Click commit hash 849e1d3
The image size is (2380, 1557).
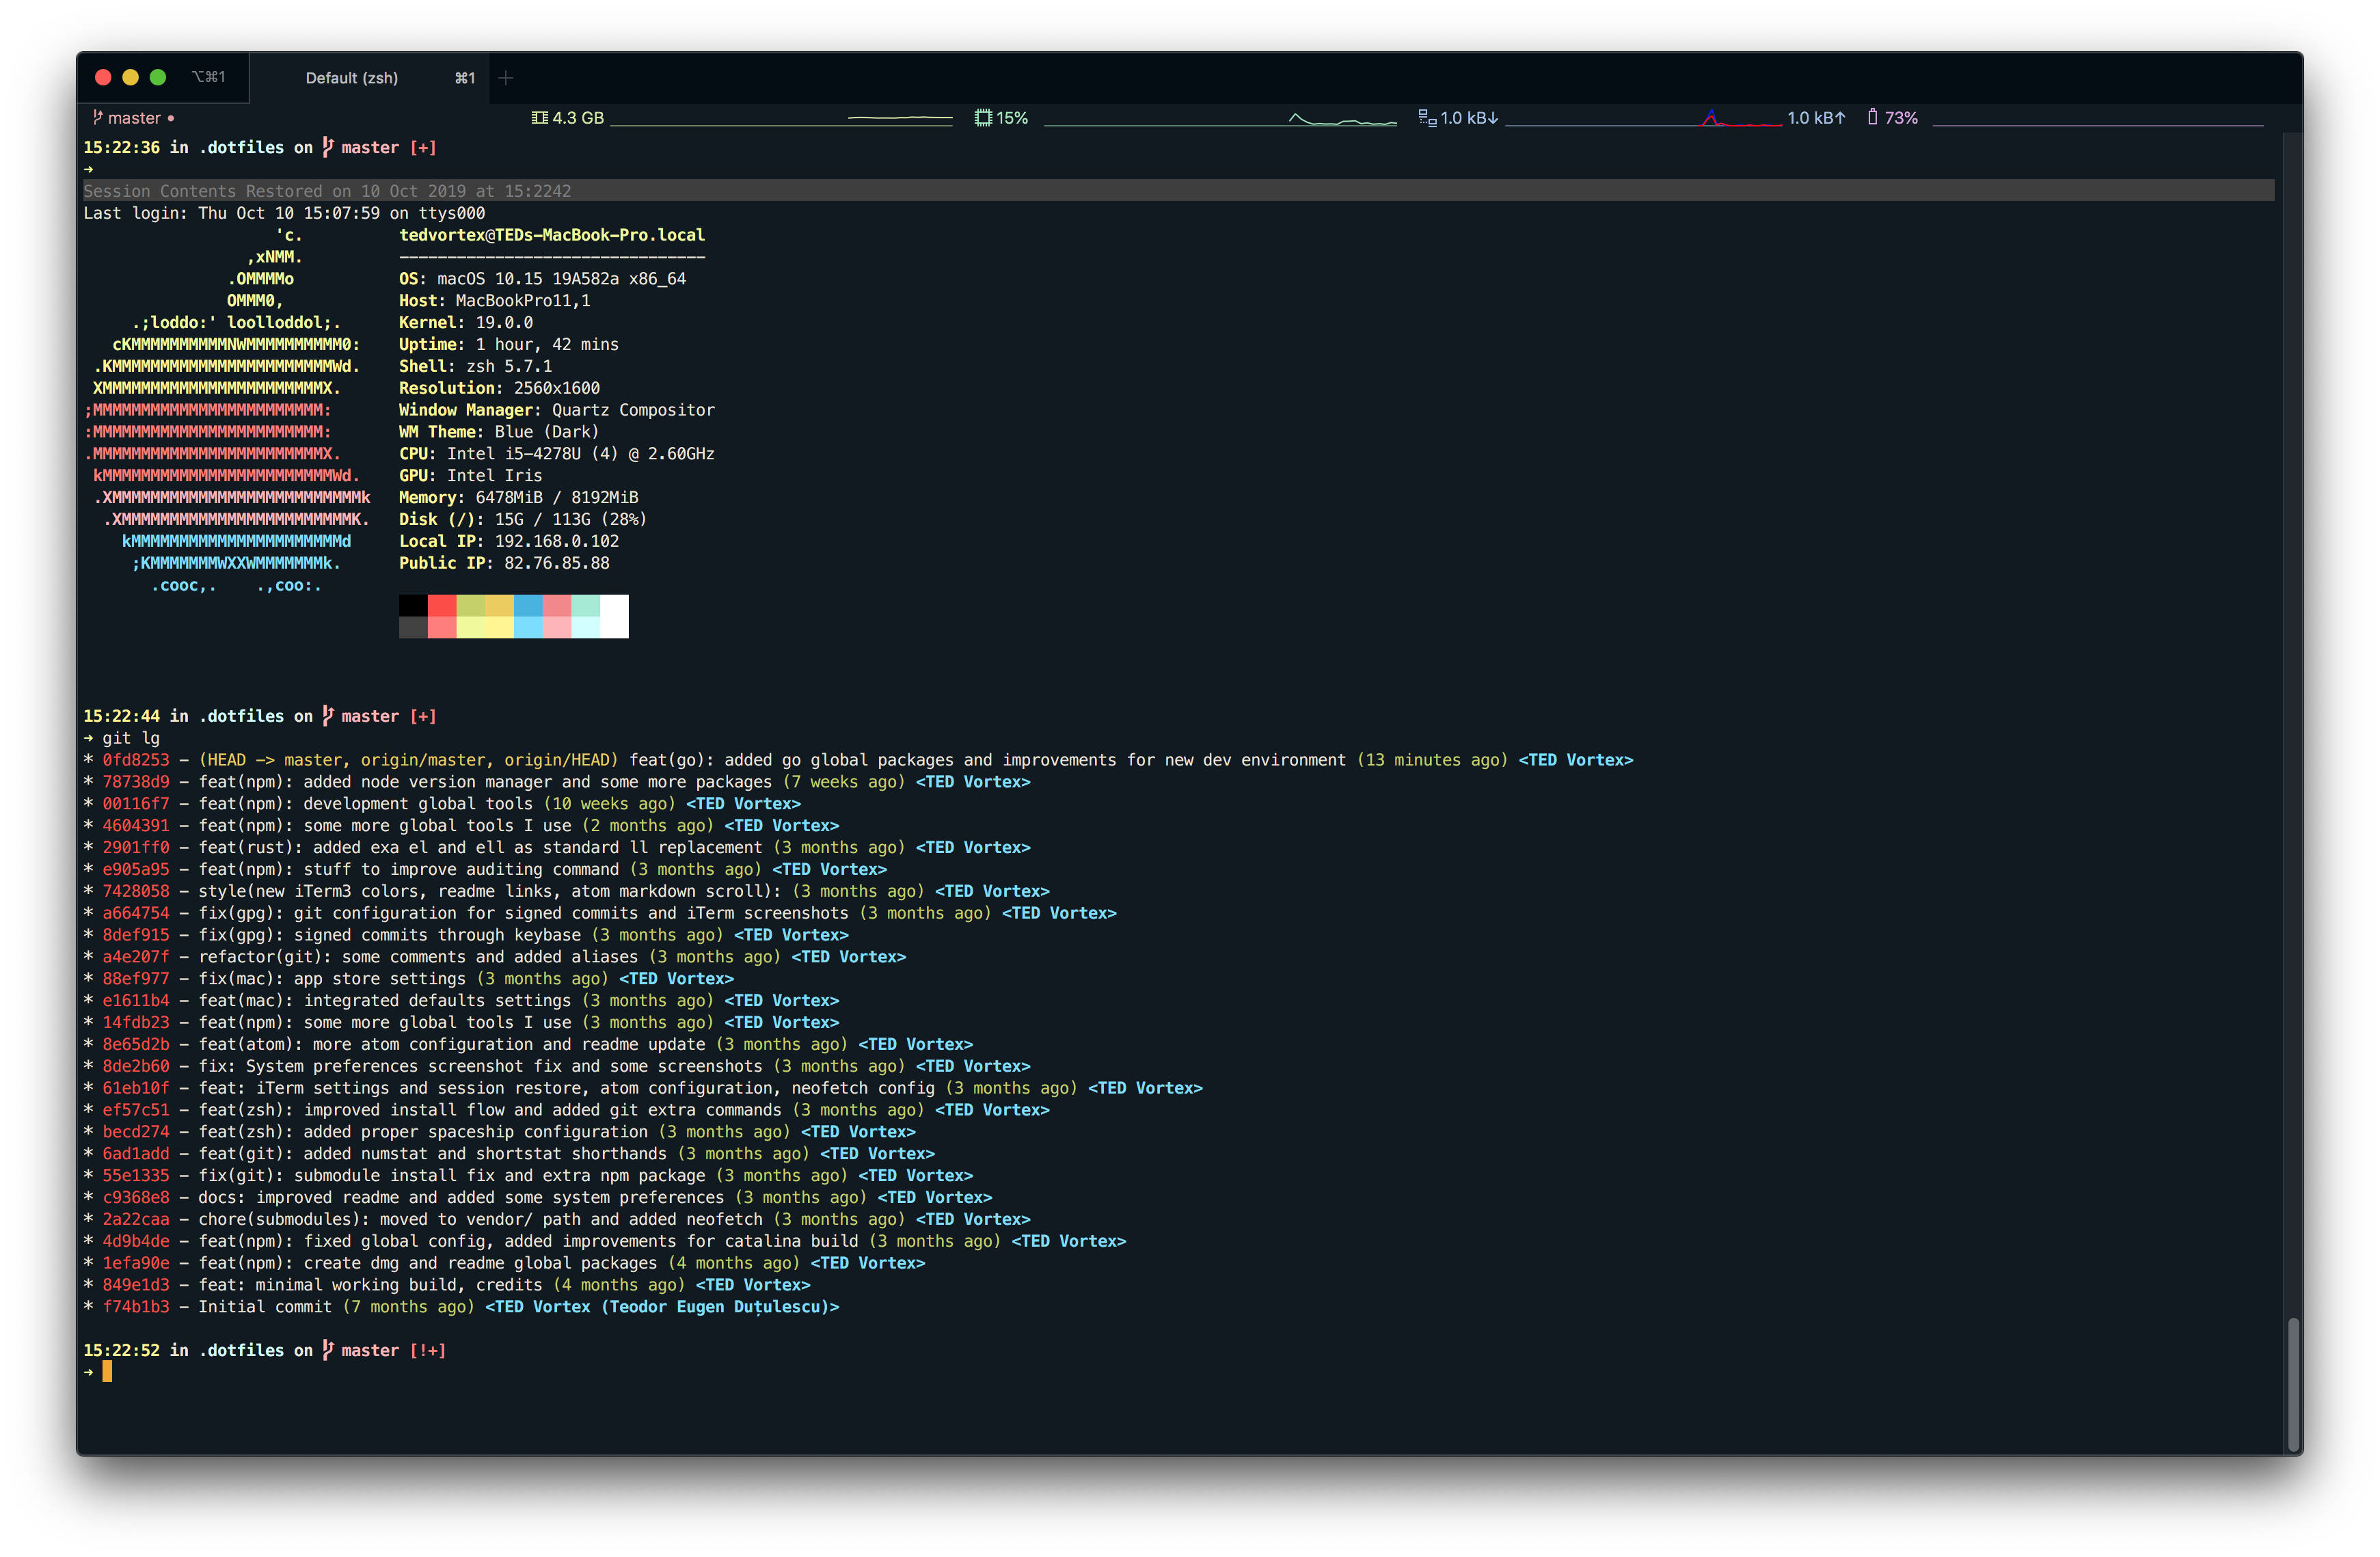coord(136,1285)
